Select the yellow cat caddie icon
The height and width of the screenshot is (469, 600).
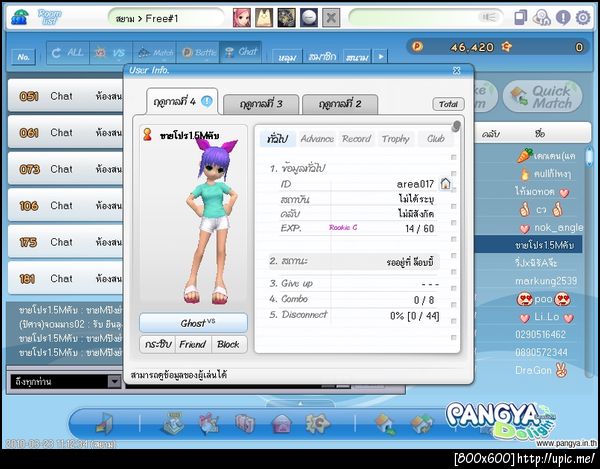point(264,18)
